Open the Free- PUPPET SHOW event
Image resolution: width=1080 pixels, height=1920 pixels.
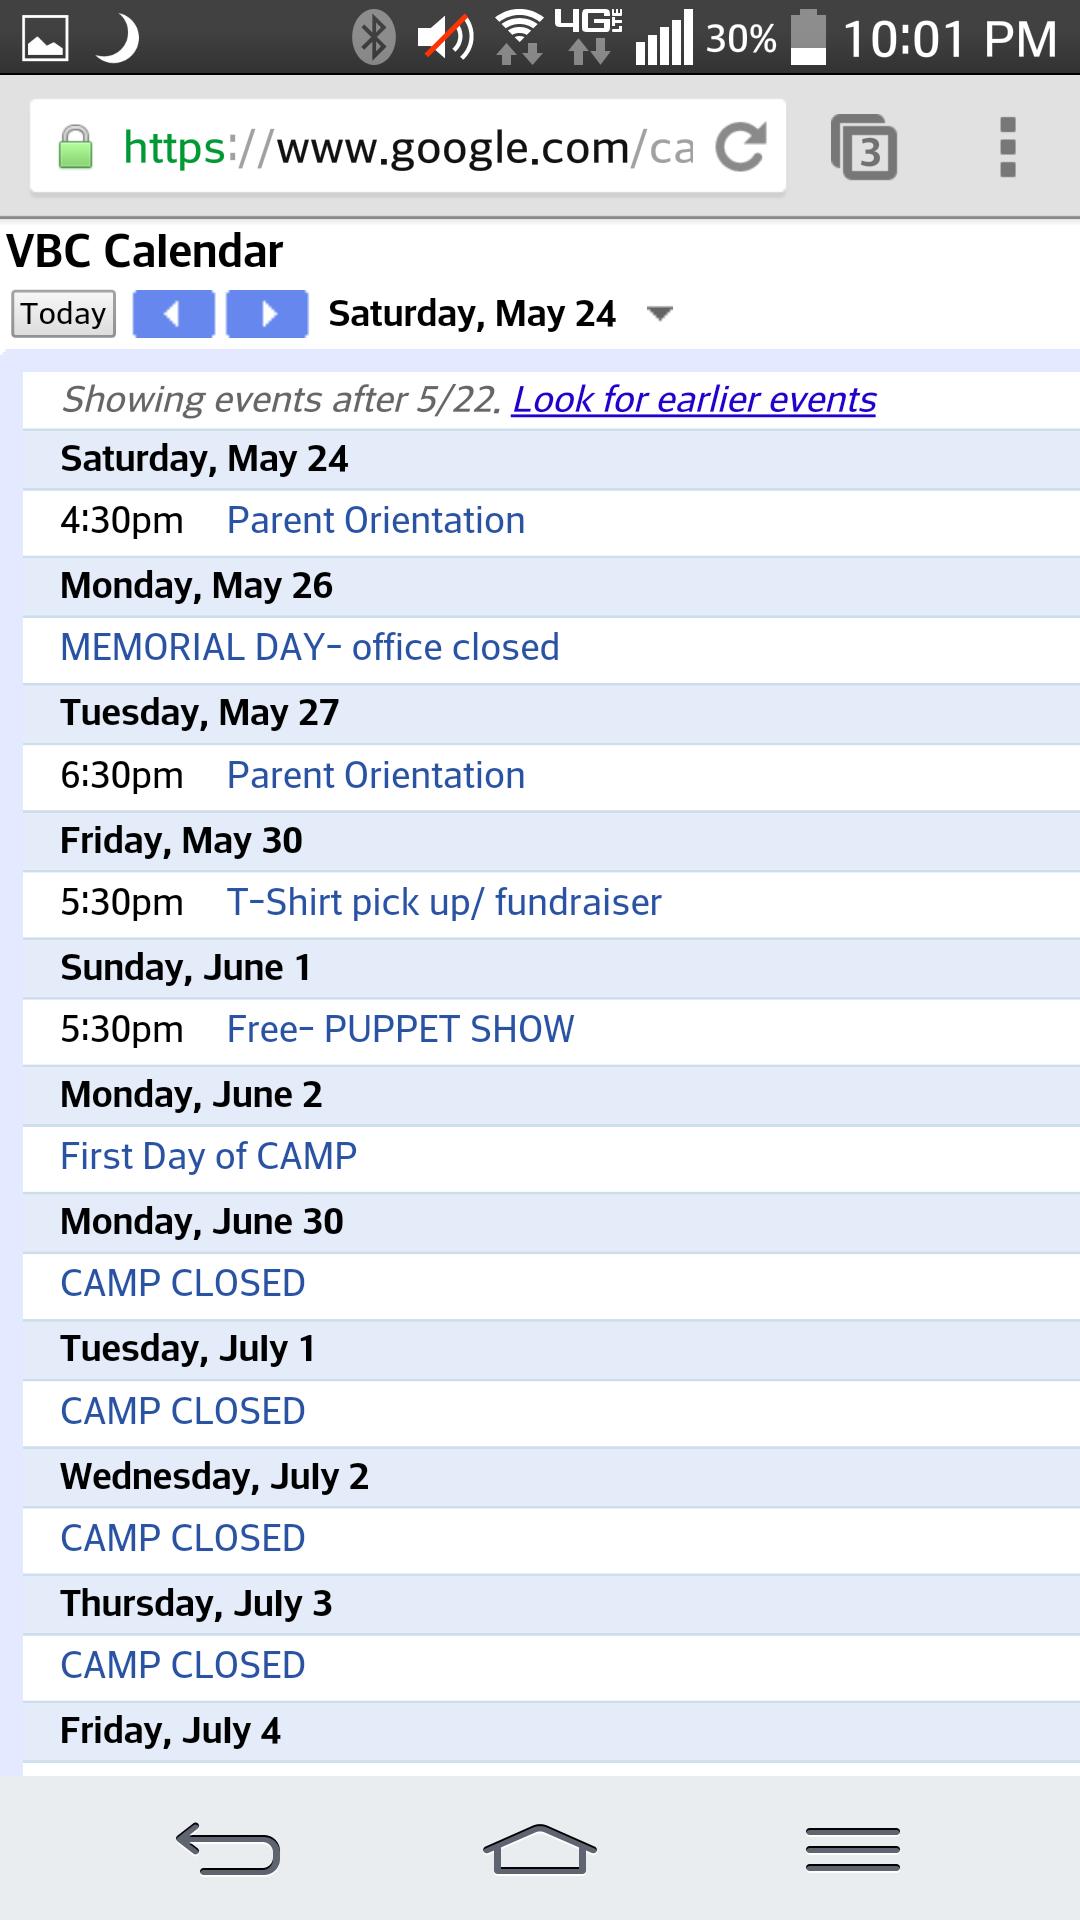[x=400, y=1030]
